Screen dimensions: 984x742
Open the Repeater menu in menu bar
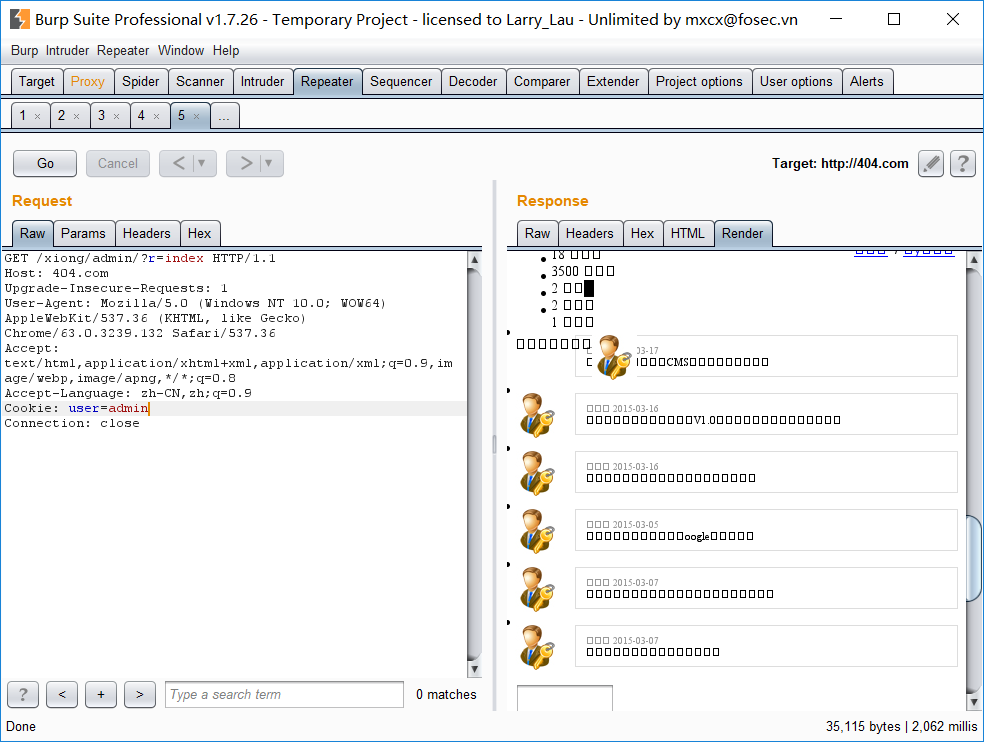pos(123,50)
